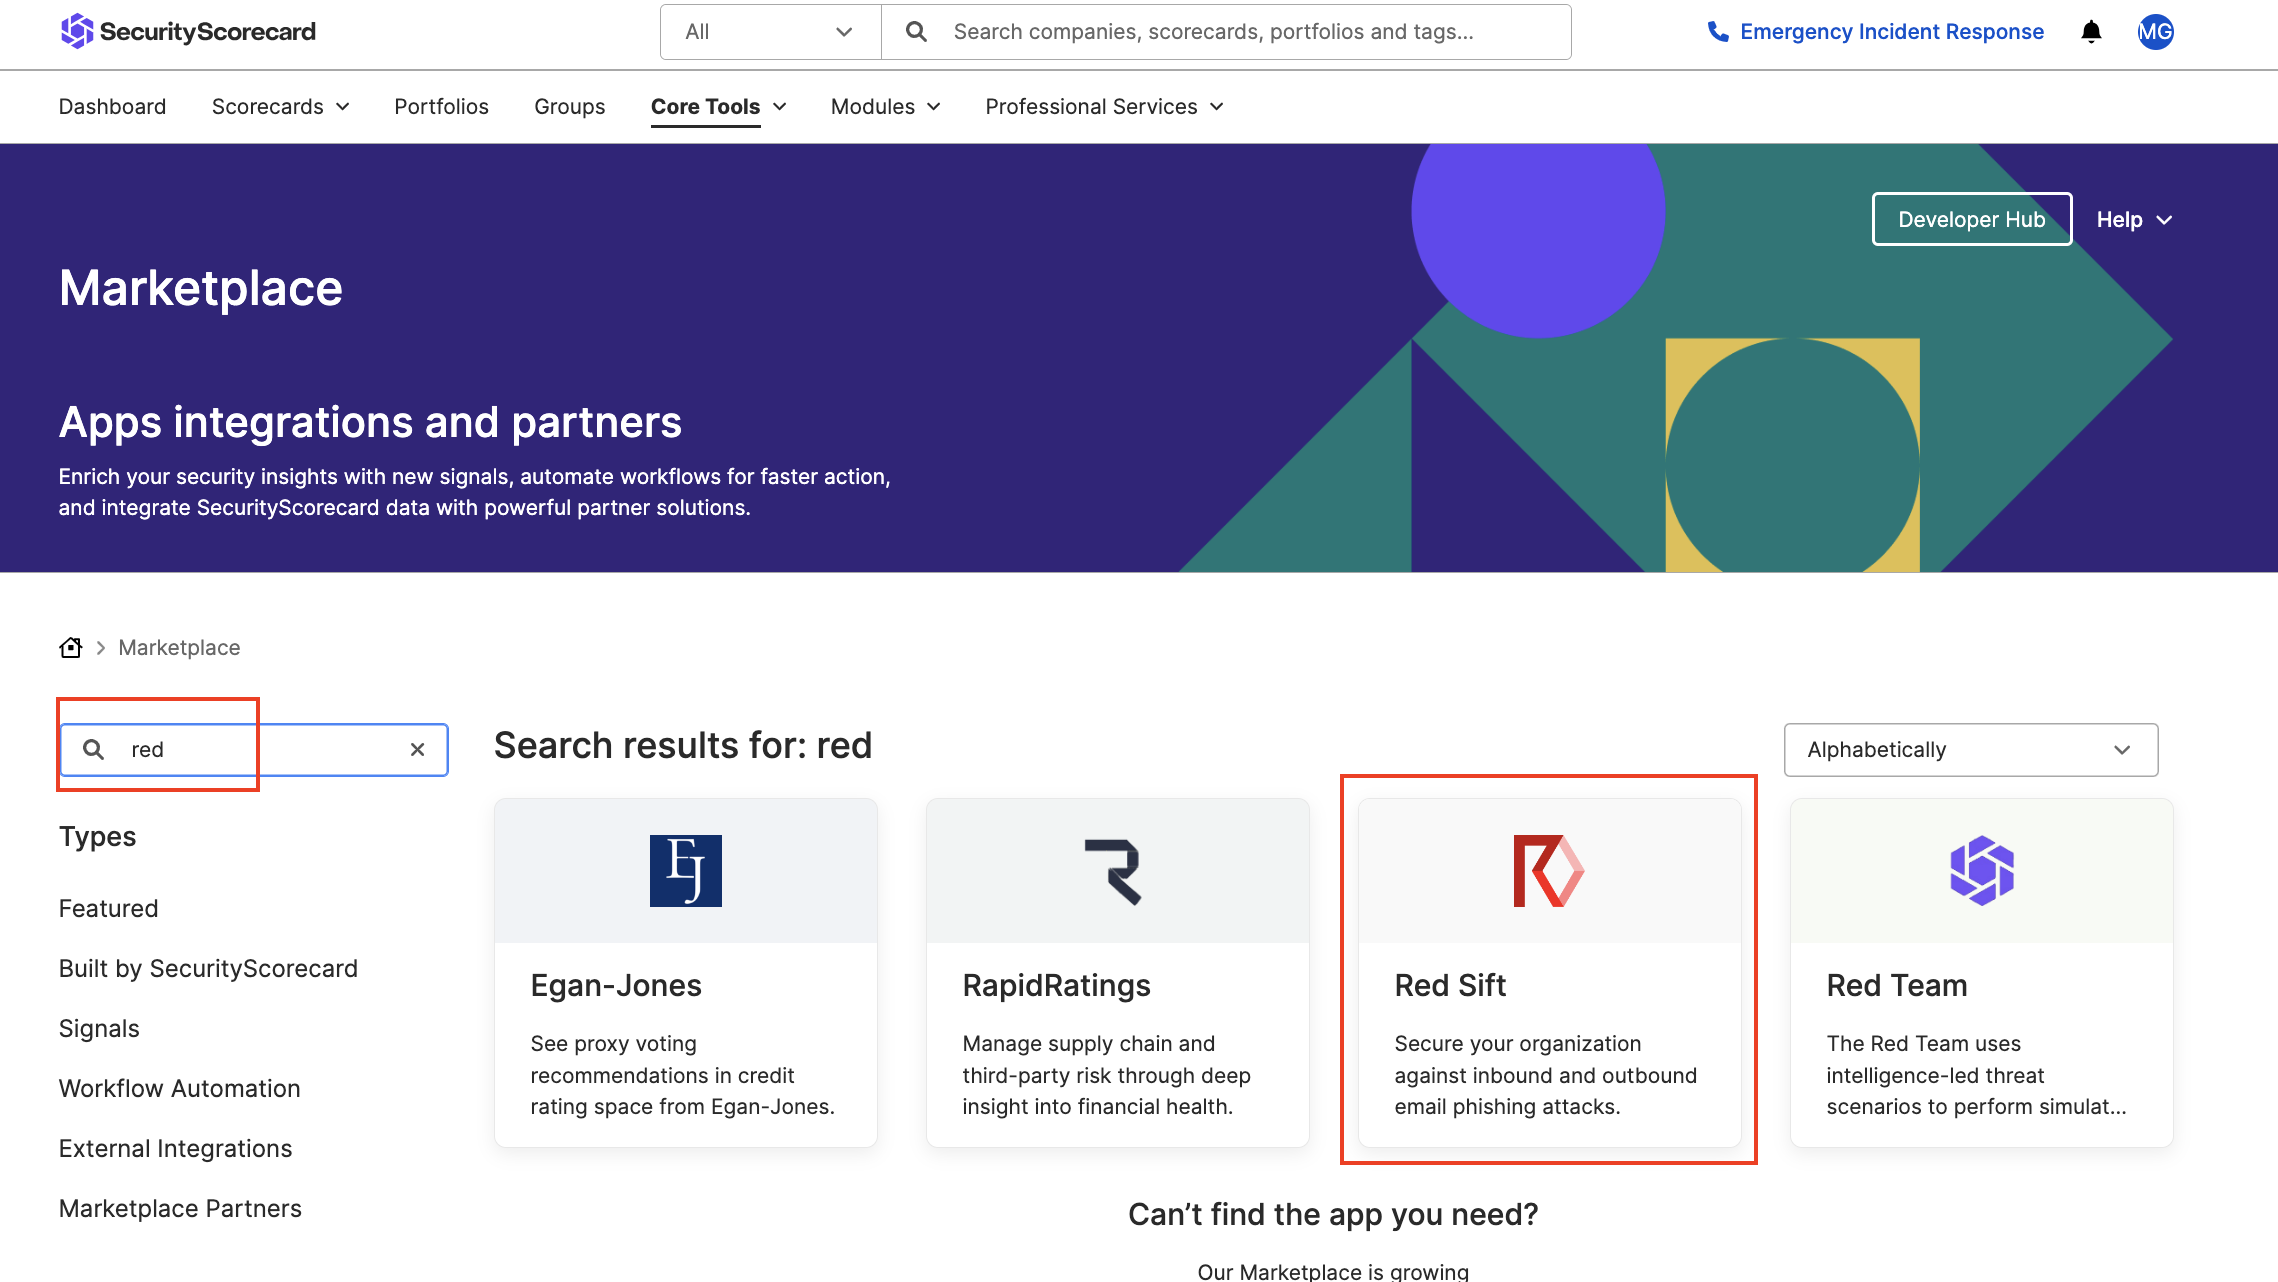Viewport: 2278px width, 1282px height.
Task: Expand the Professional Services menu
Action: (1104, 107)
